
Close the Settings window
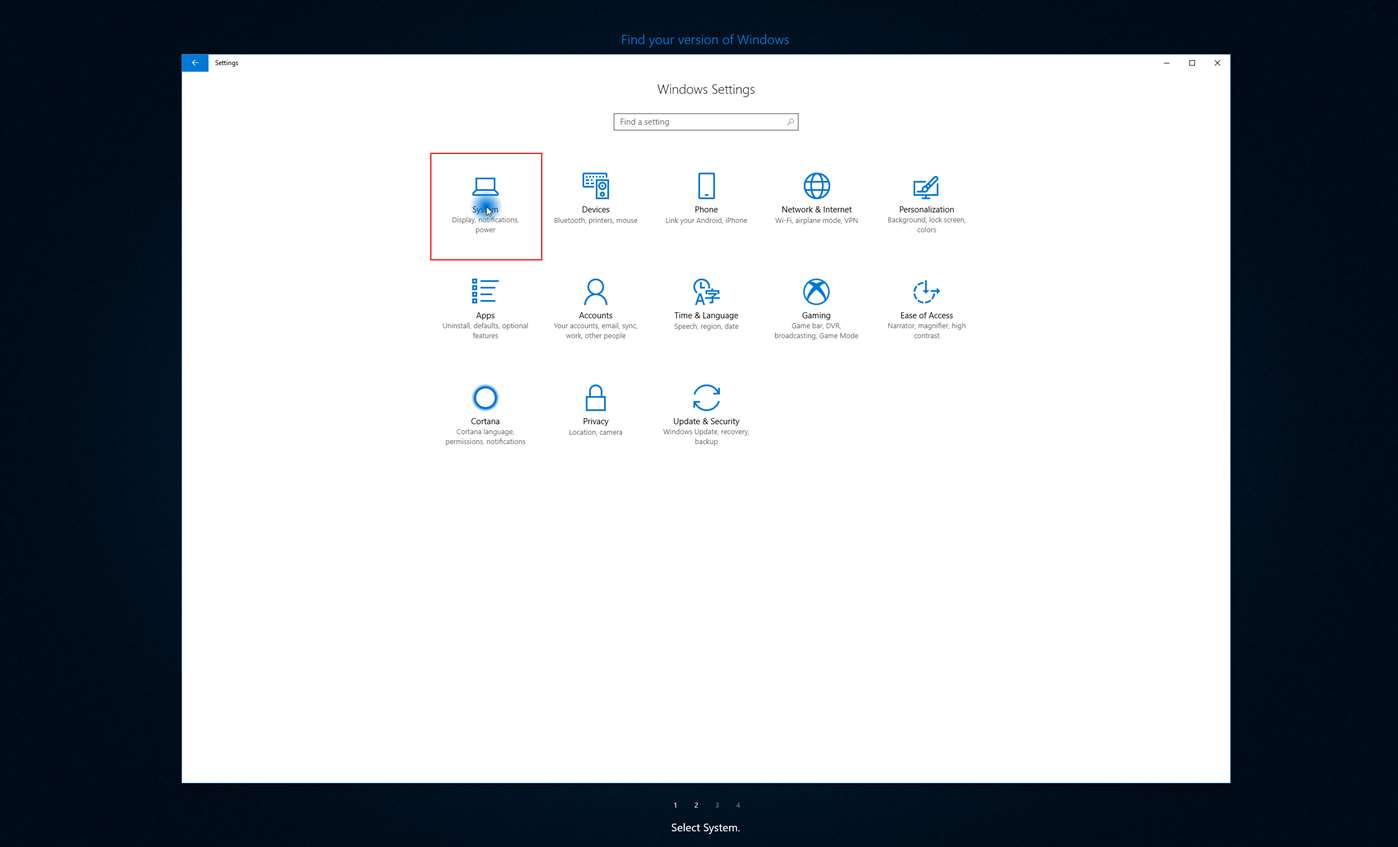(1217, 63)
